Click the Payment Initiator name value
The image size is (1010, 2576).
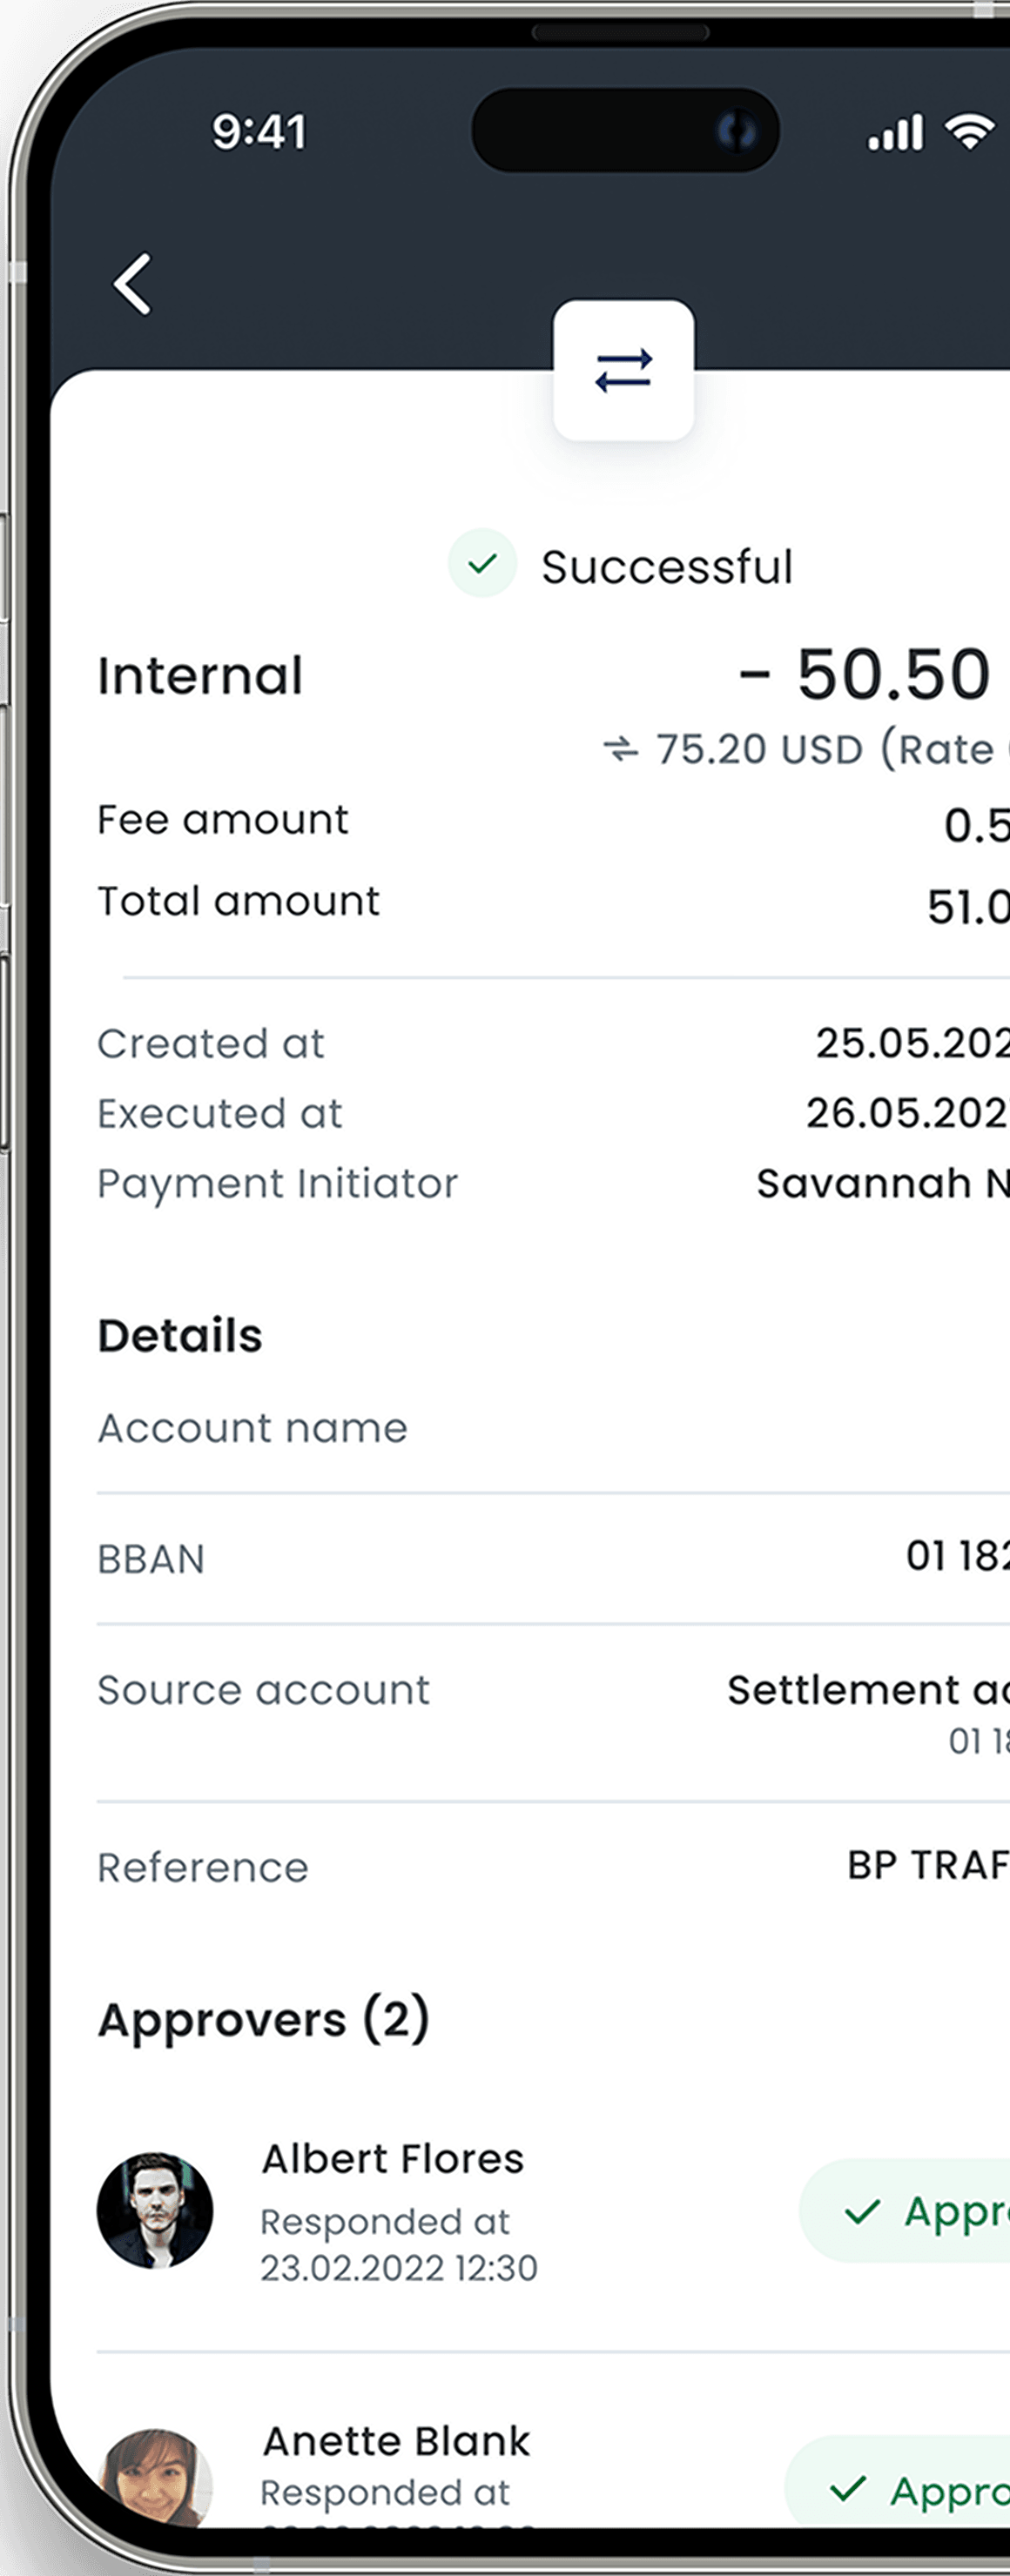pyautogui.click(x=882, y=1184)
